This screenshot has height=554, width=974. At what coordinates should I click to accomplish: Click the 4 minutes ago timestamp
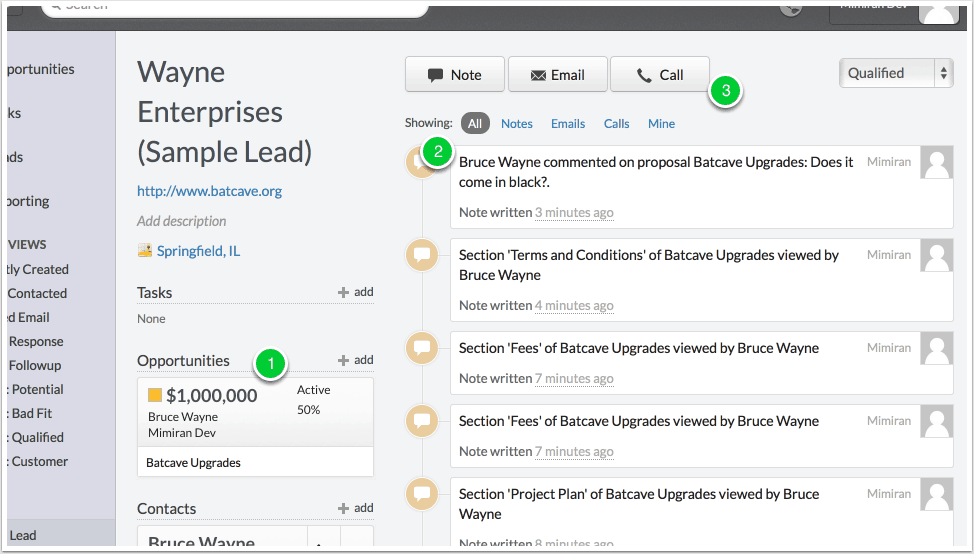(574, 306)
